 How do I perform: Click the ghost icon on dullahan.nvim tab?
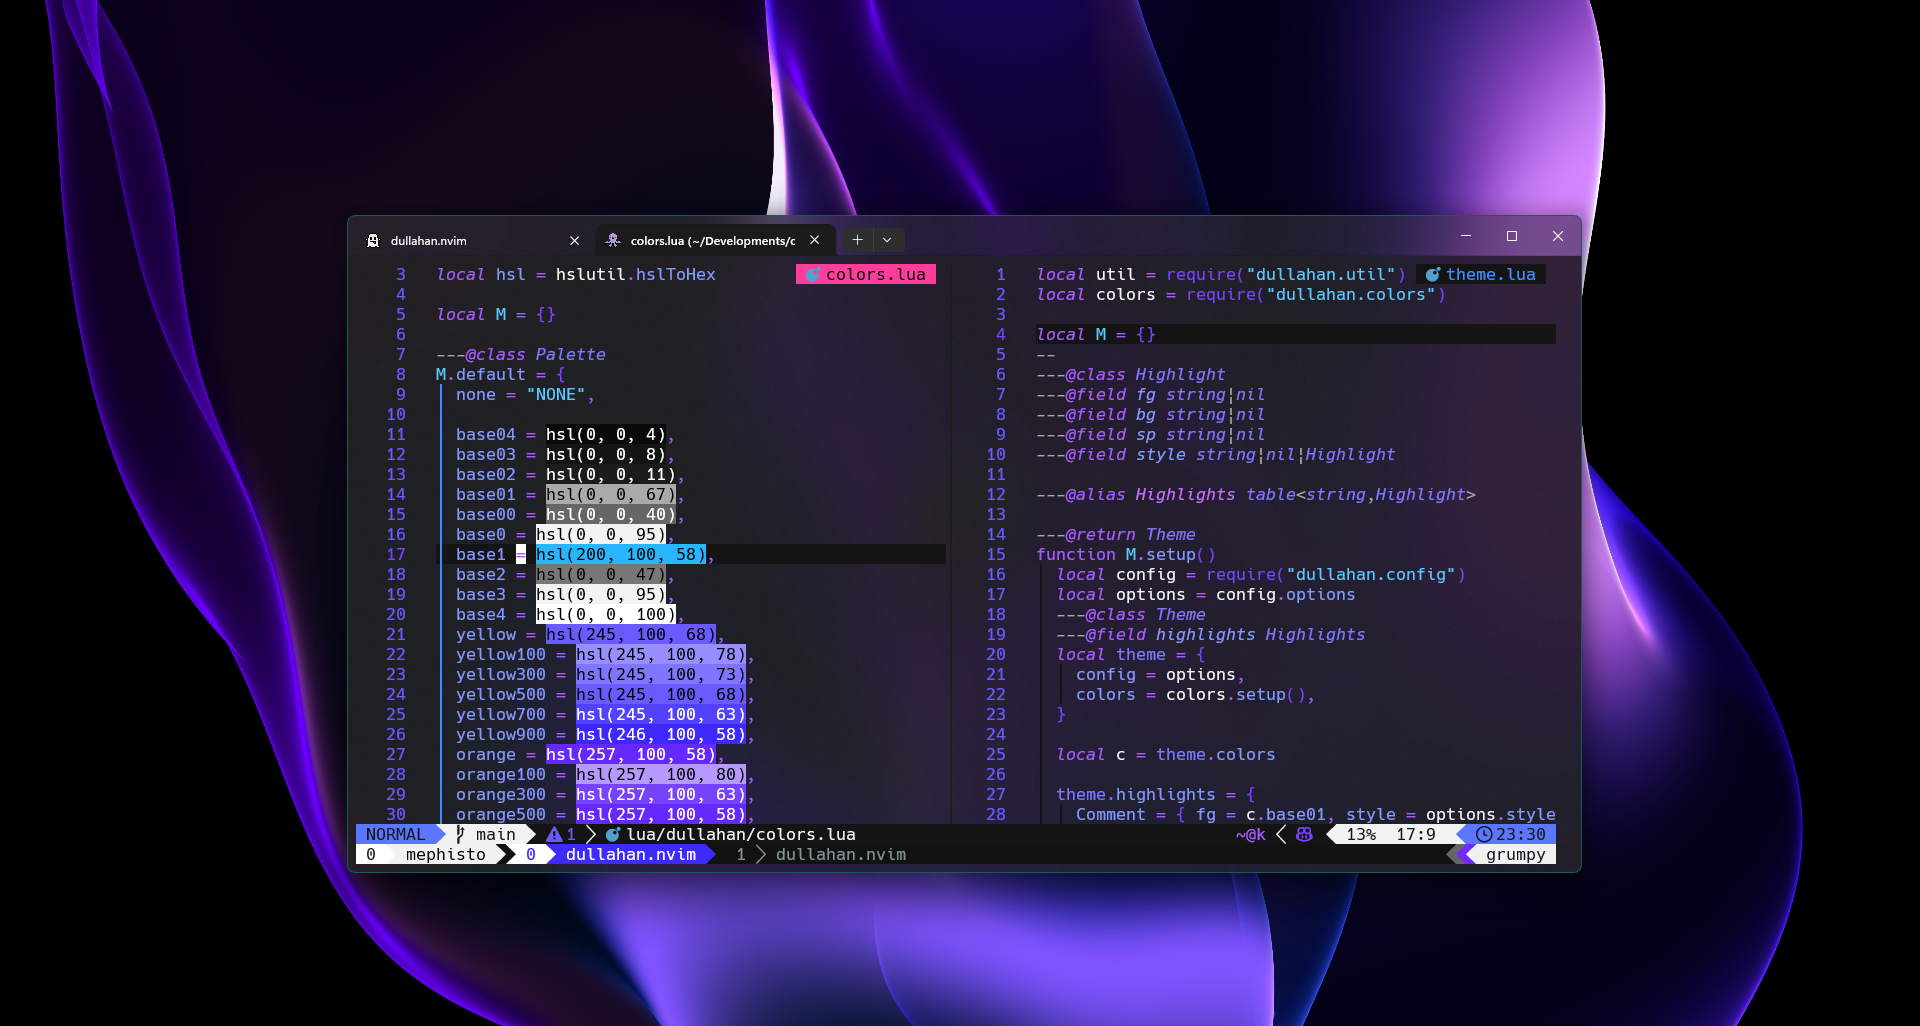coord(373,240)
